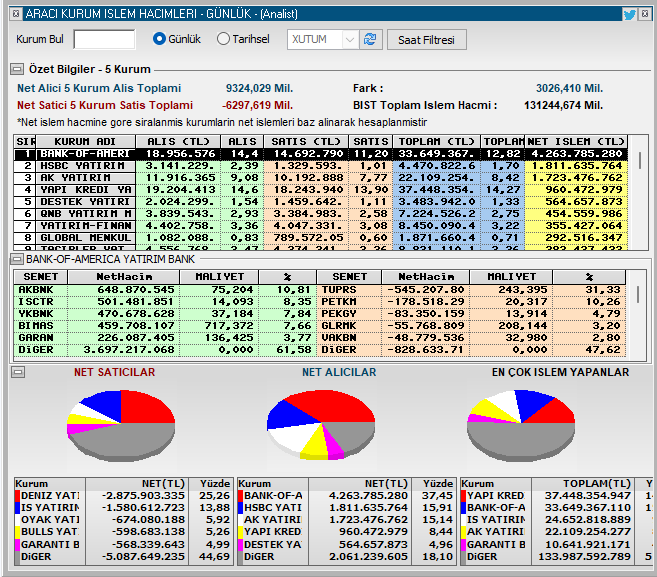Image resolution: width=657 pixels, height=577 pixels.
Task: Click TUPRS in the sold stocks list
Action: 339,290
